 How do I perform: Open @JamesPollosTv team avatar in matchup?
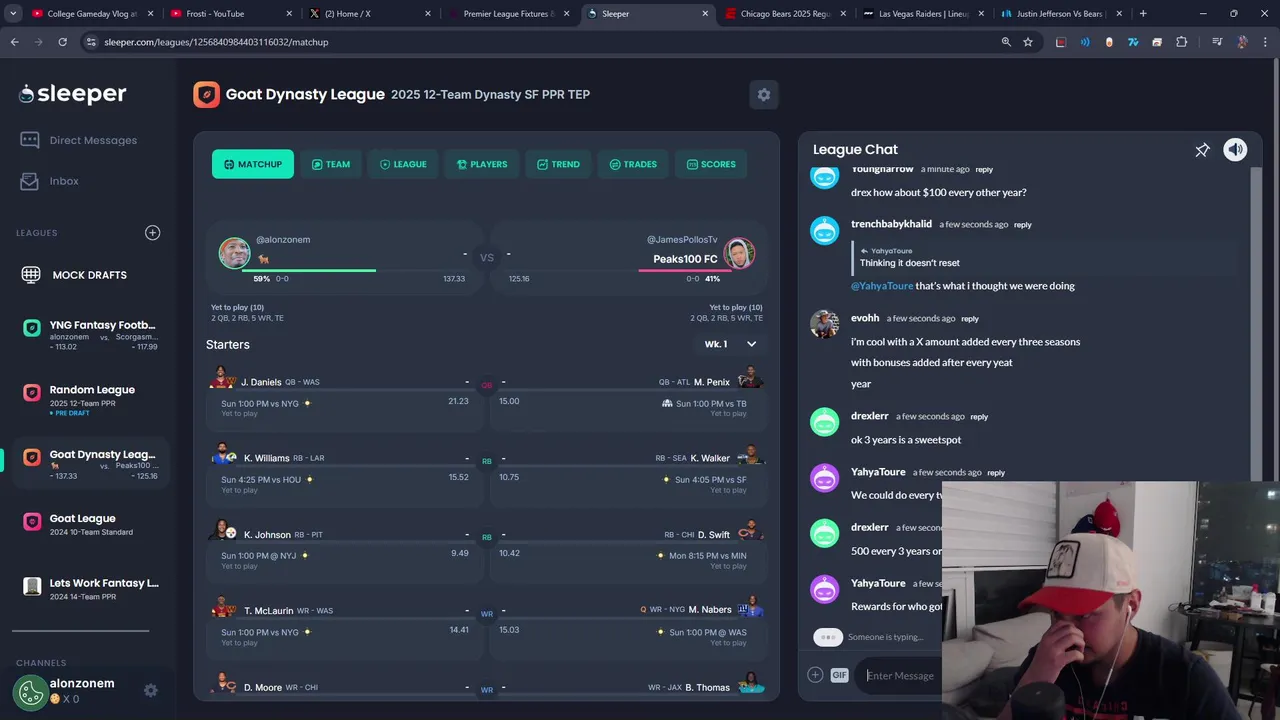(x=739, y=253)
